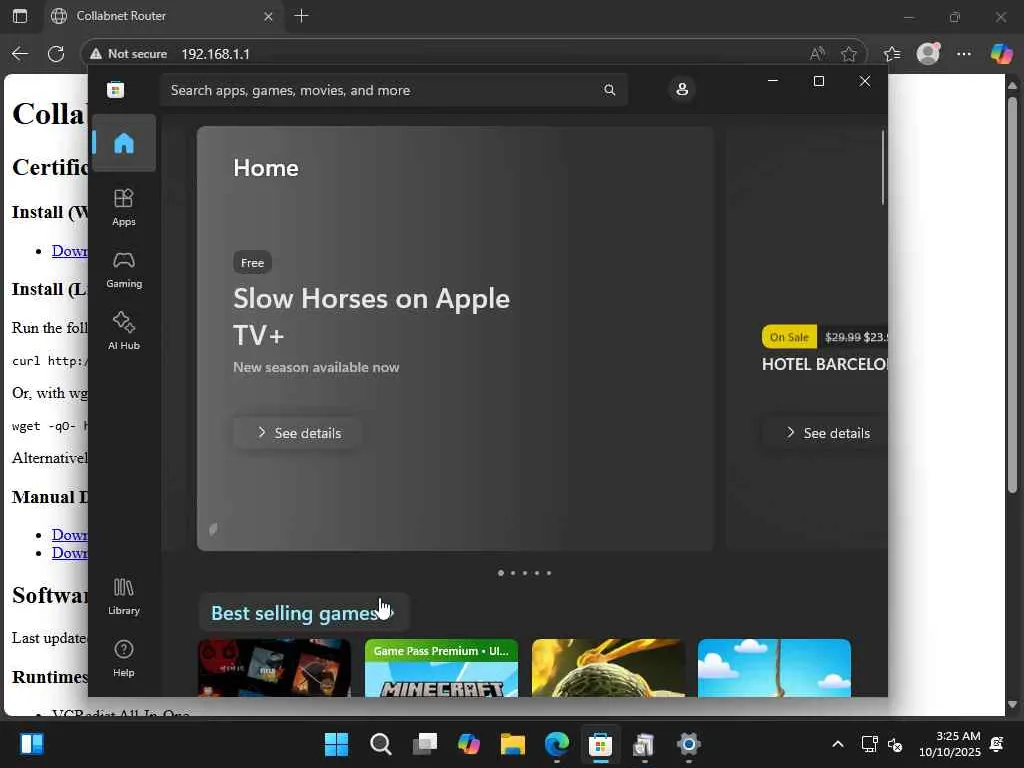Refresh the Collabnet Router page
The width and height of the screenshot is (1024, 768).
56,54
